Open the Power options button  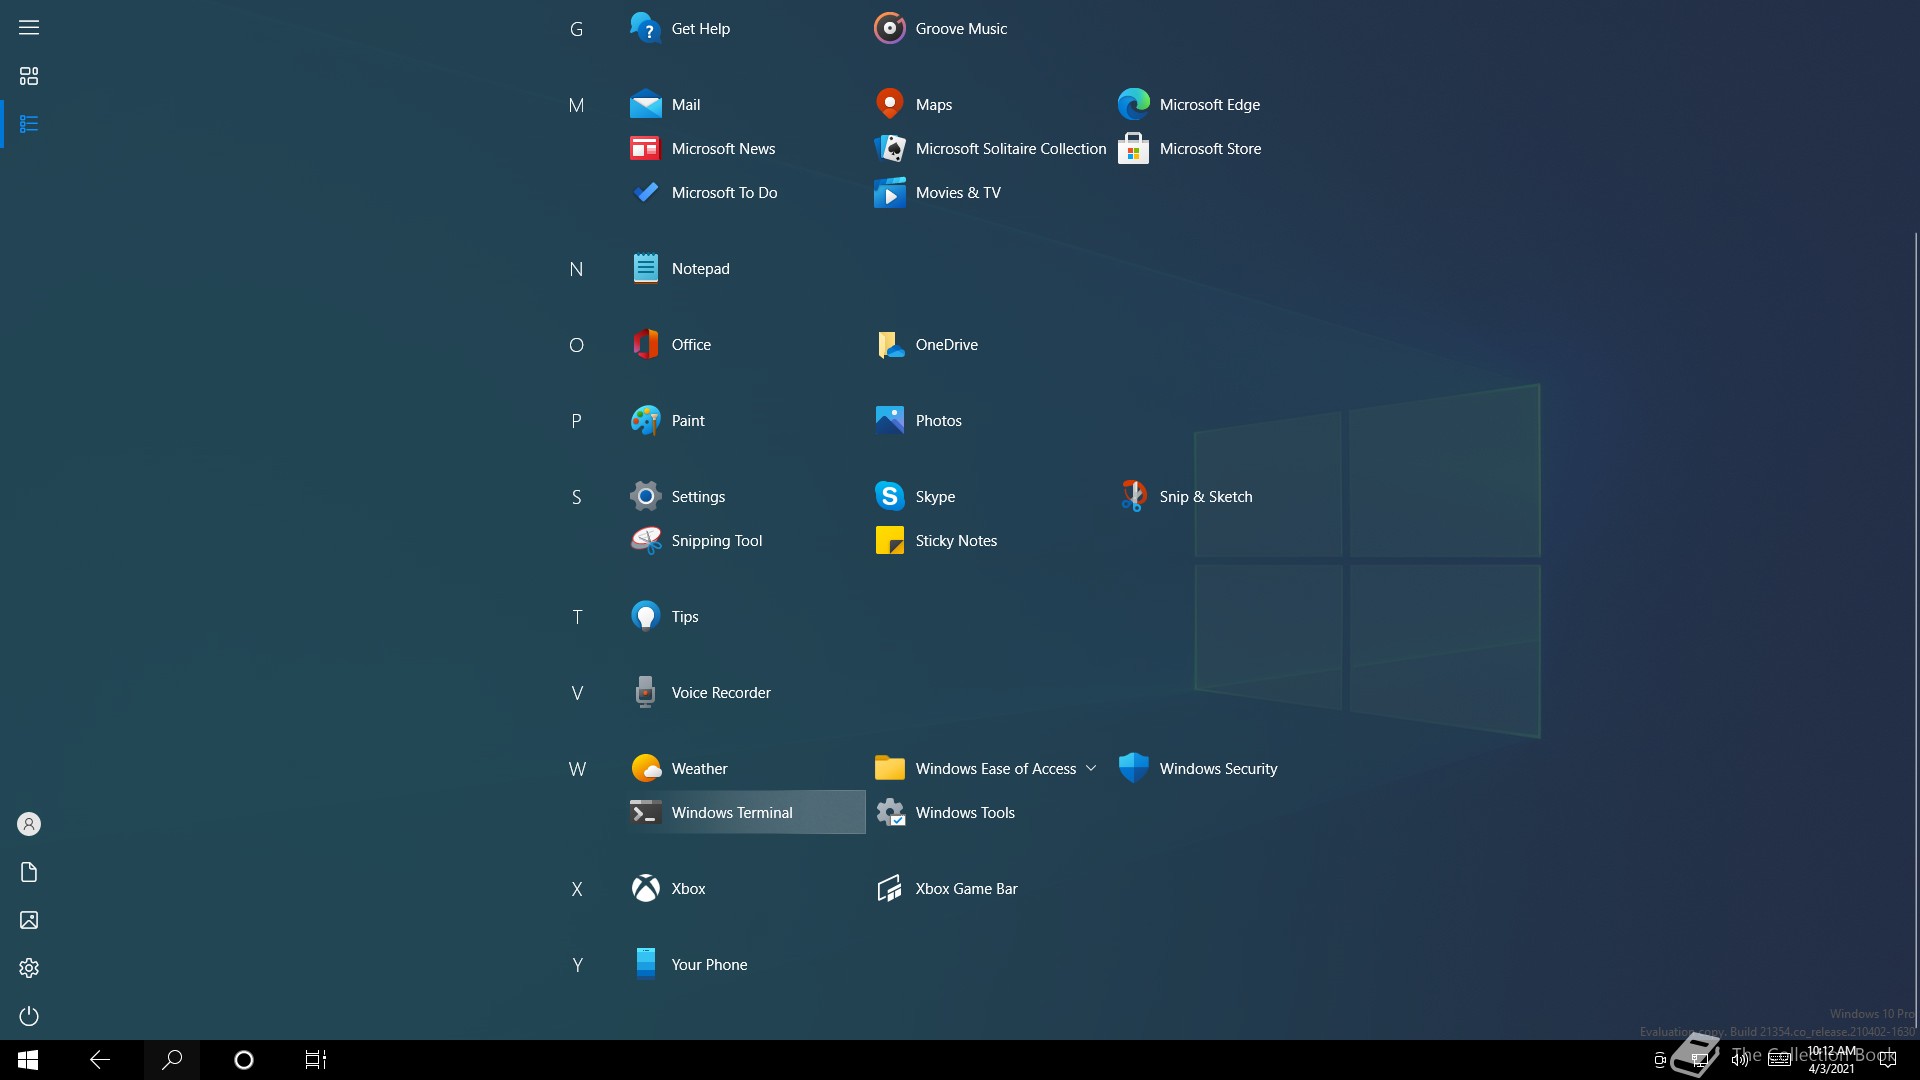coord(29,1016)
